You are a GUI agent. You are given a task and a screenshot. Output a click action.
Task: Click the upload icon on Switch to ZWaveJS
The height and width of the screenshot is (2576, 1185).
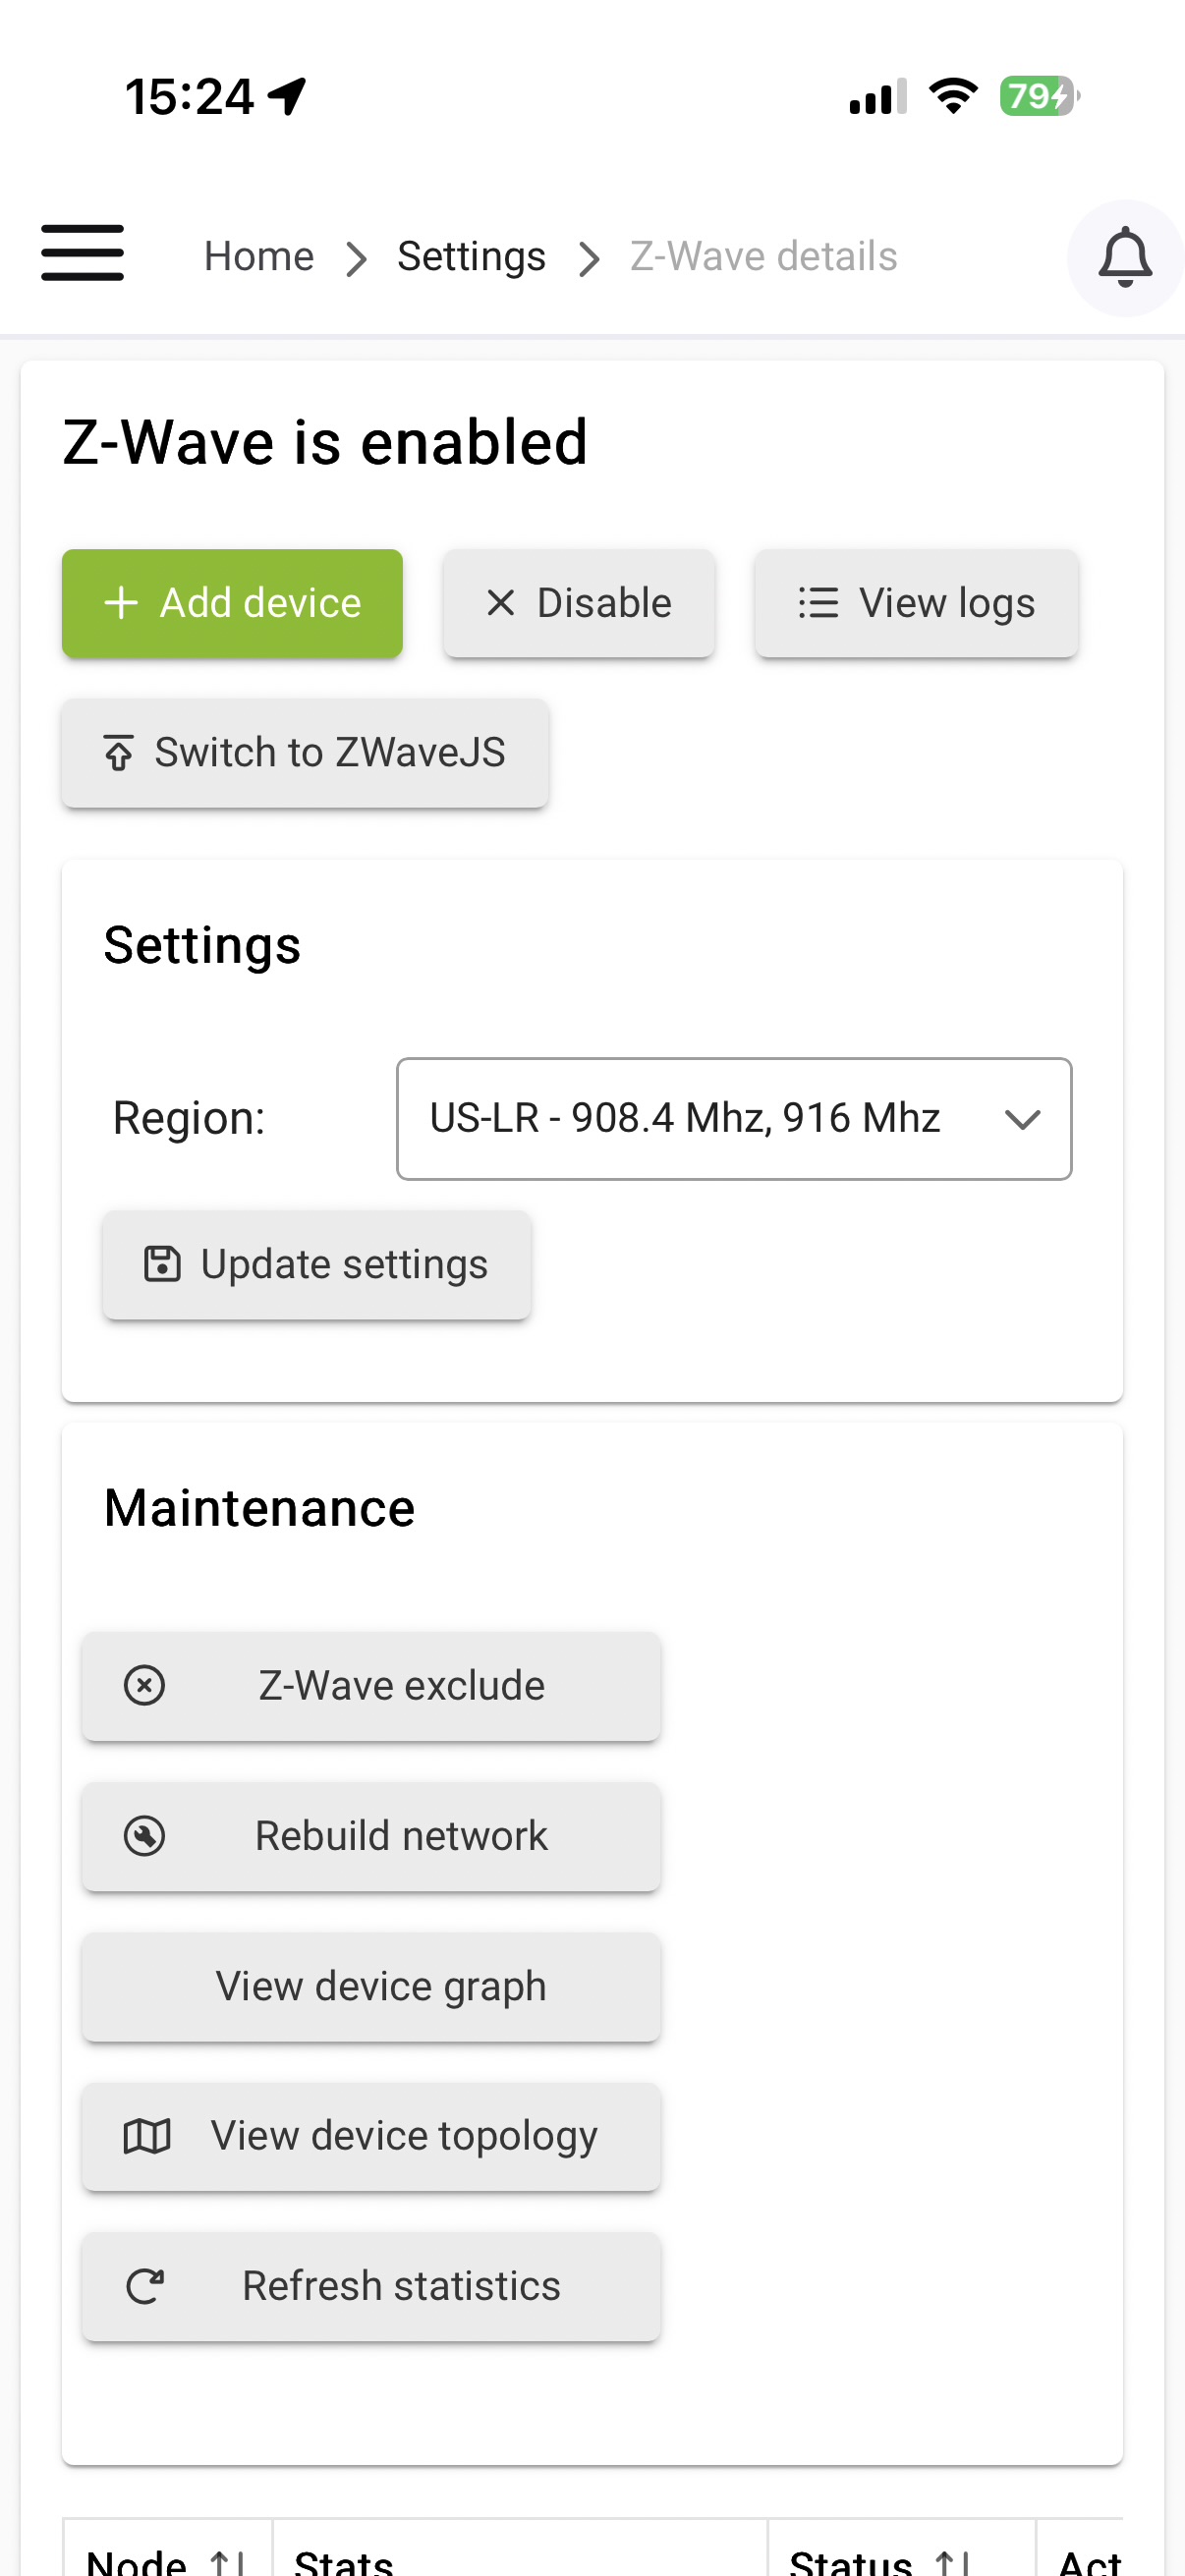(x=119, y=753)
